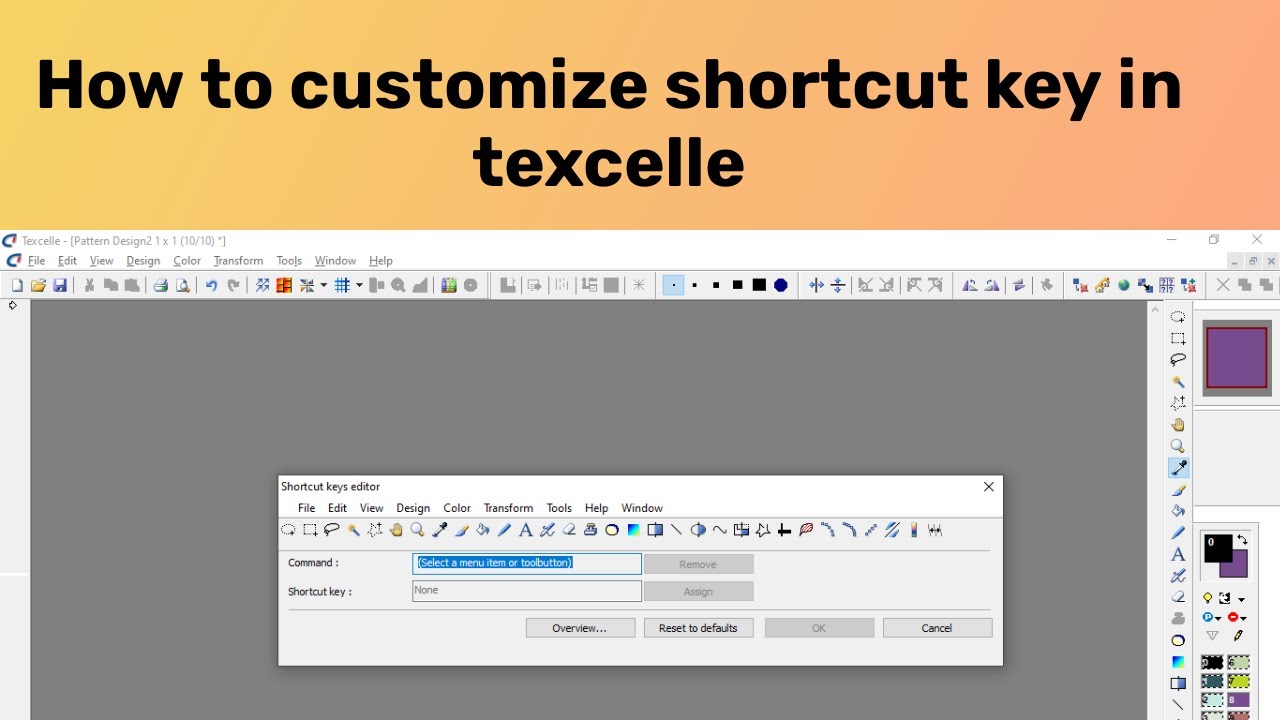
Task: Open the File menu in main window
Action: click(36, 261)
